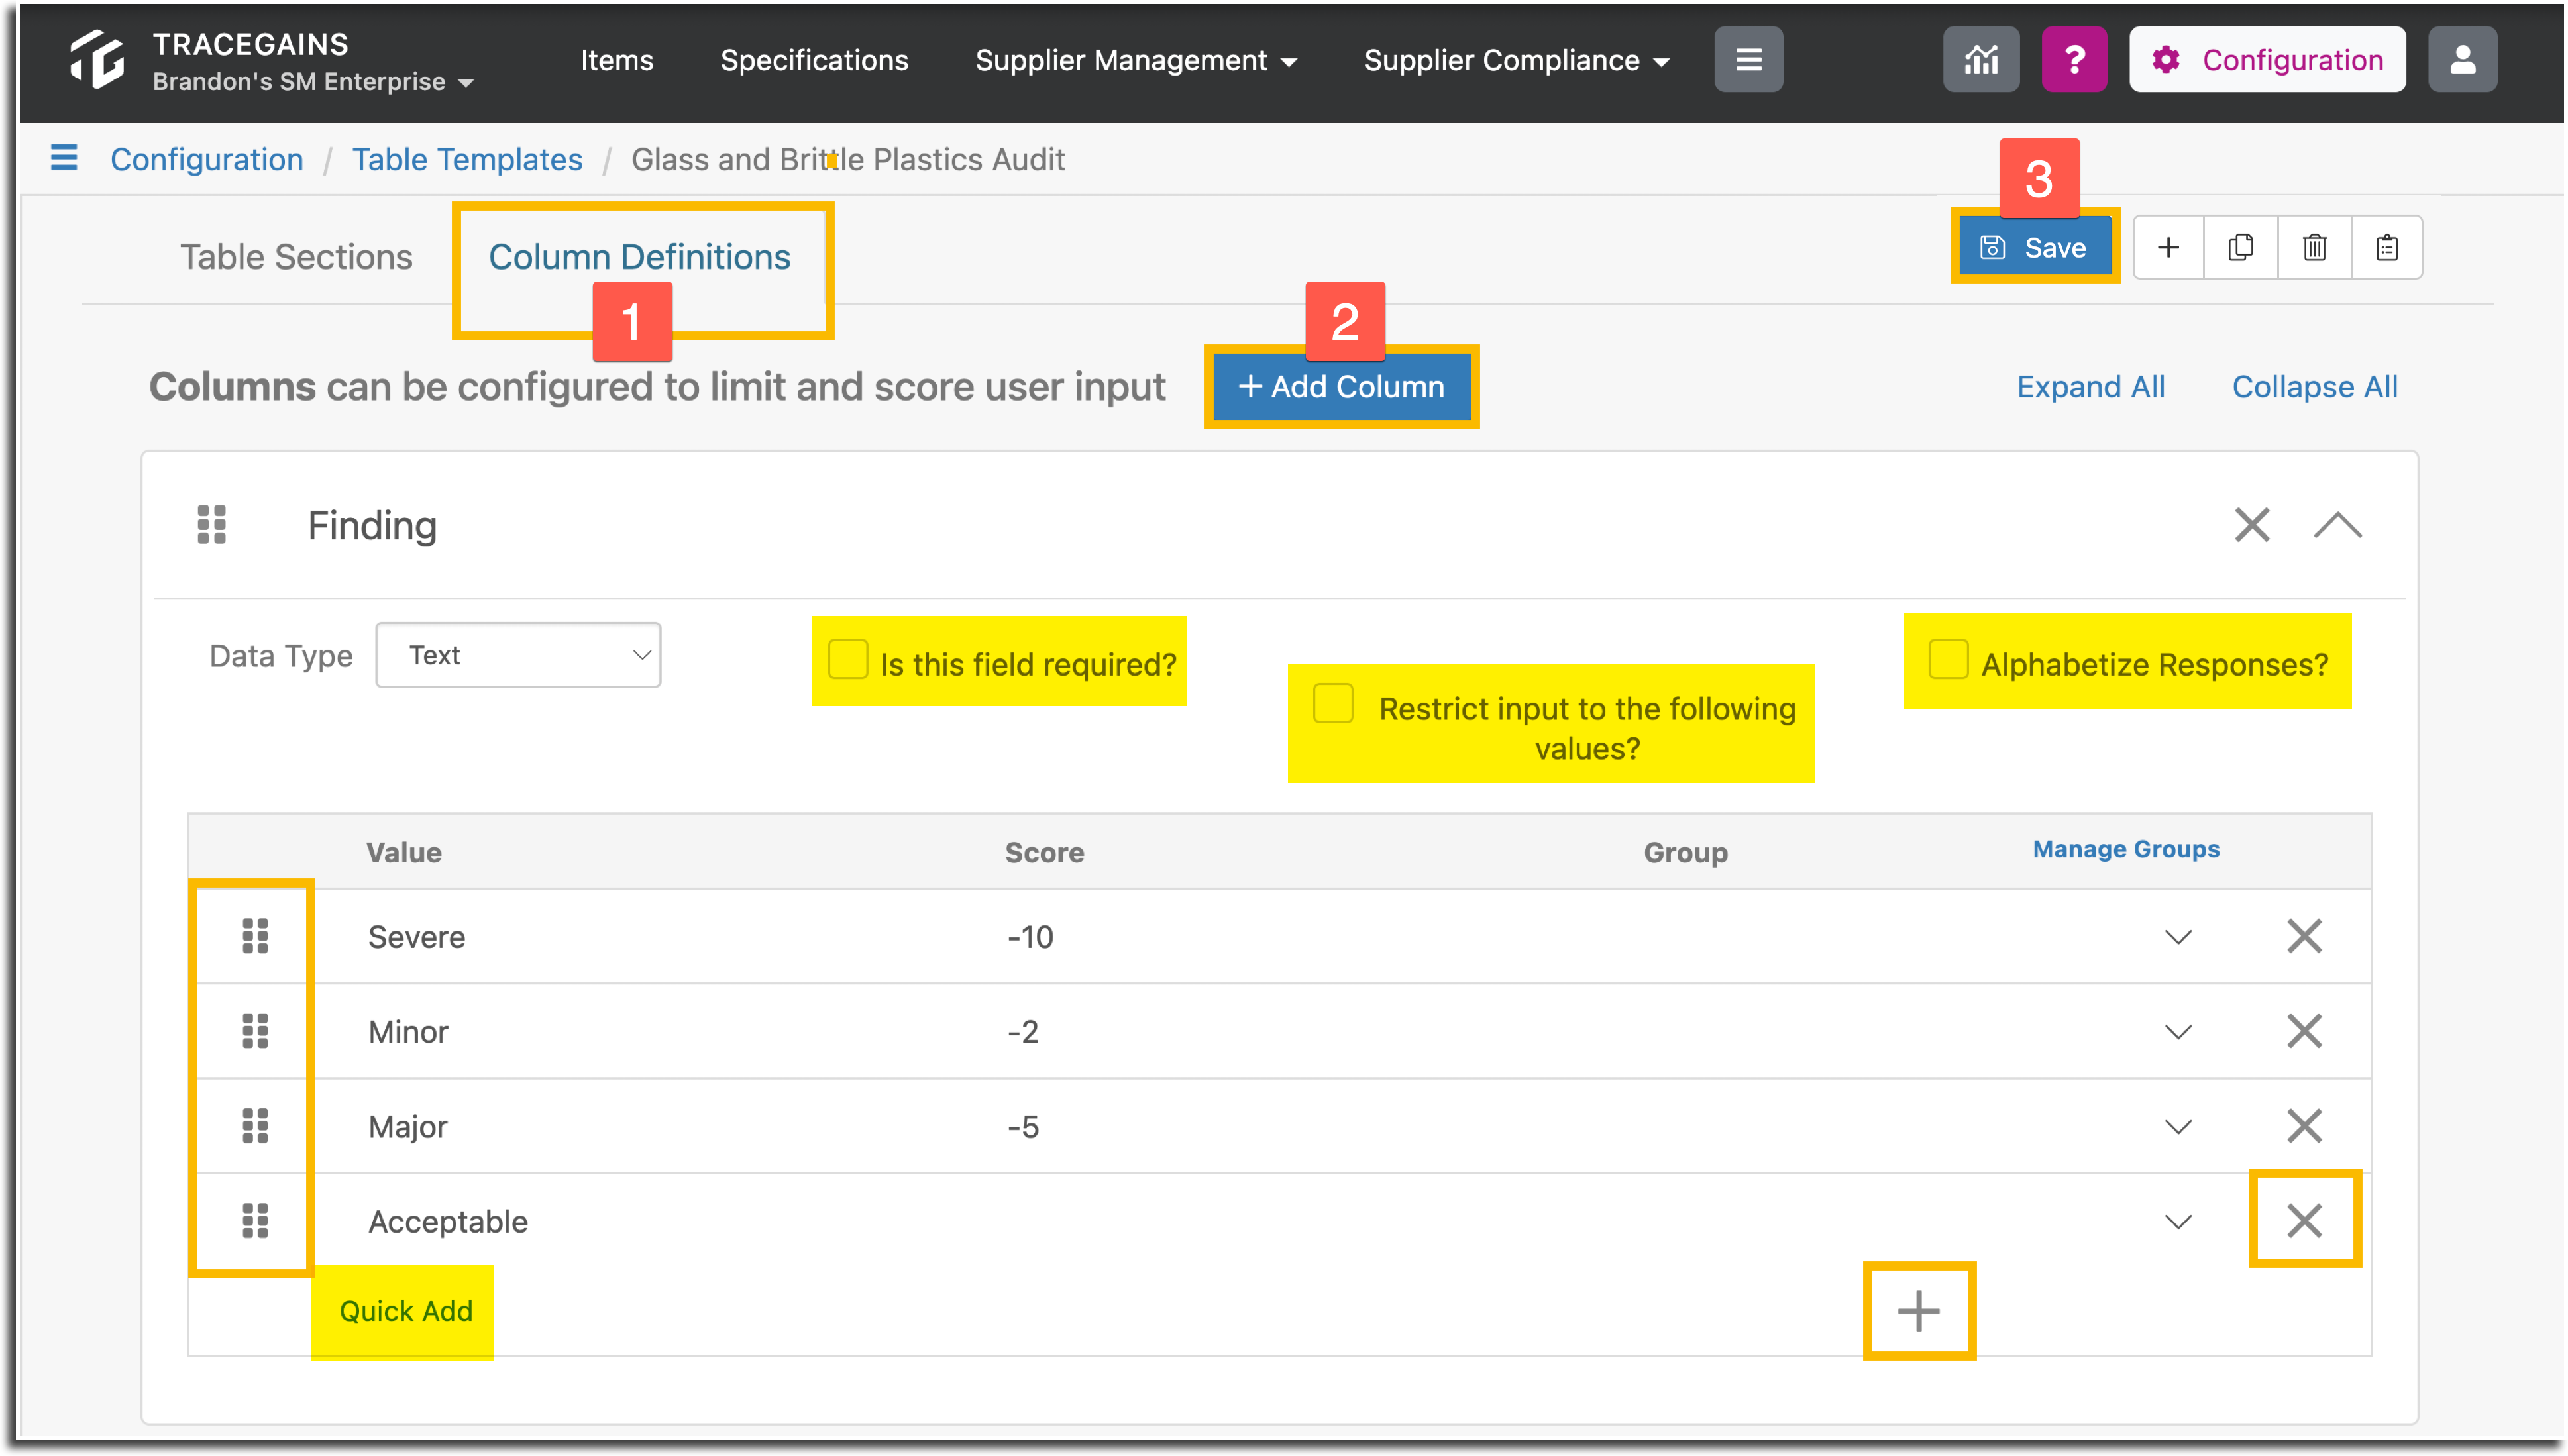
Task: Open the magenta help question mark
Action: [2074, 60]
